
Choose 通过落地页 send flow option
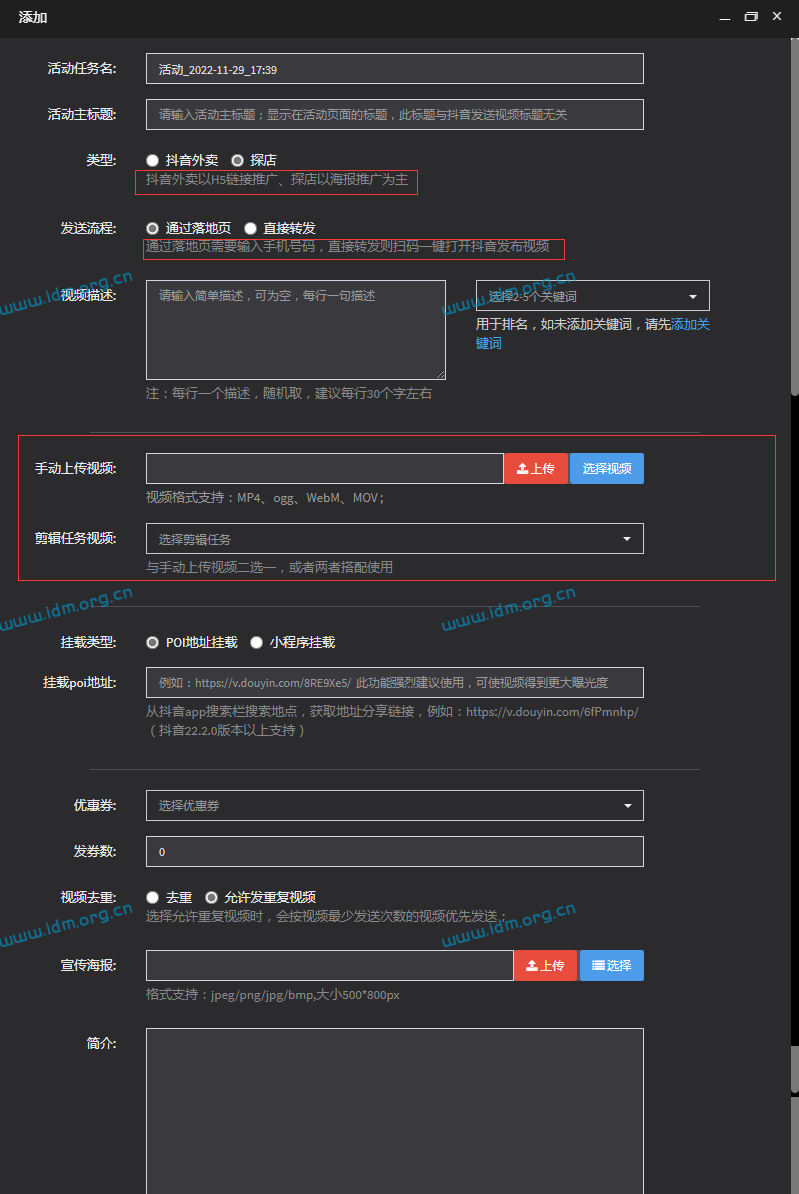pyautogui.click(x=152, y=228)
